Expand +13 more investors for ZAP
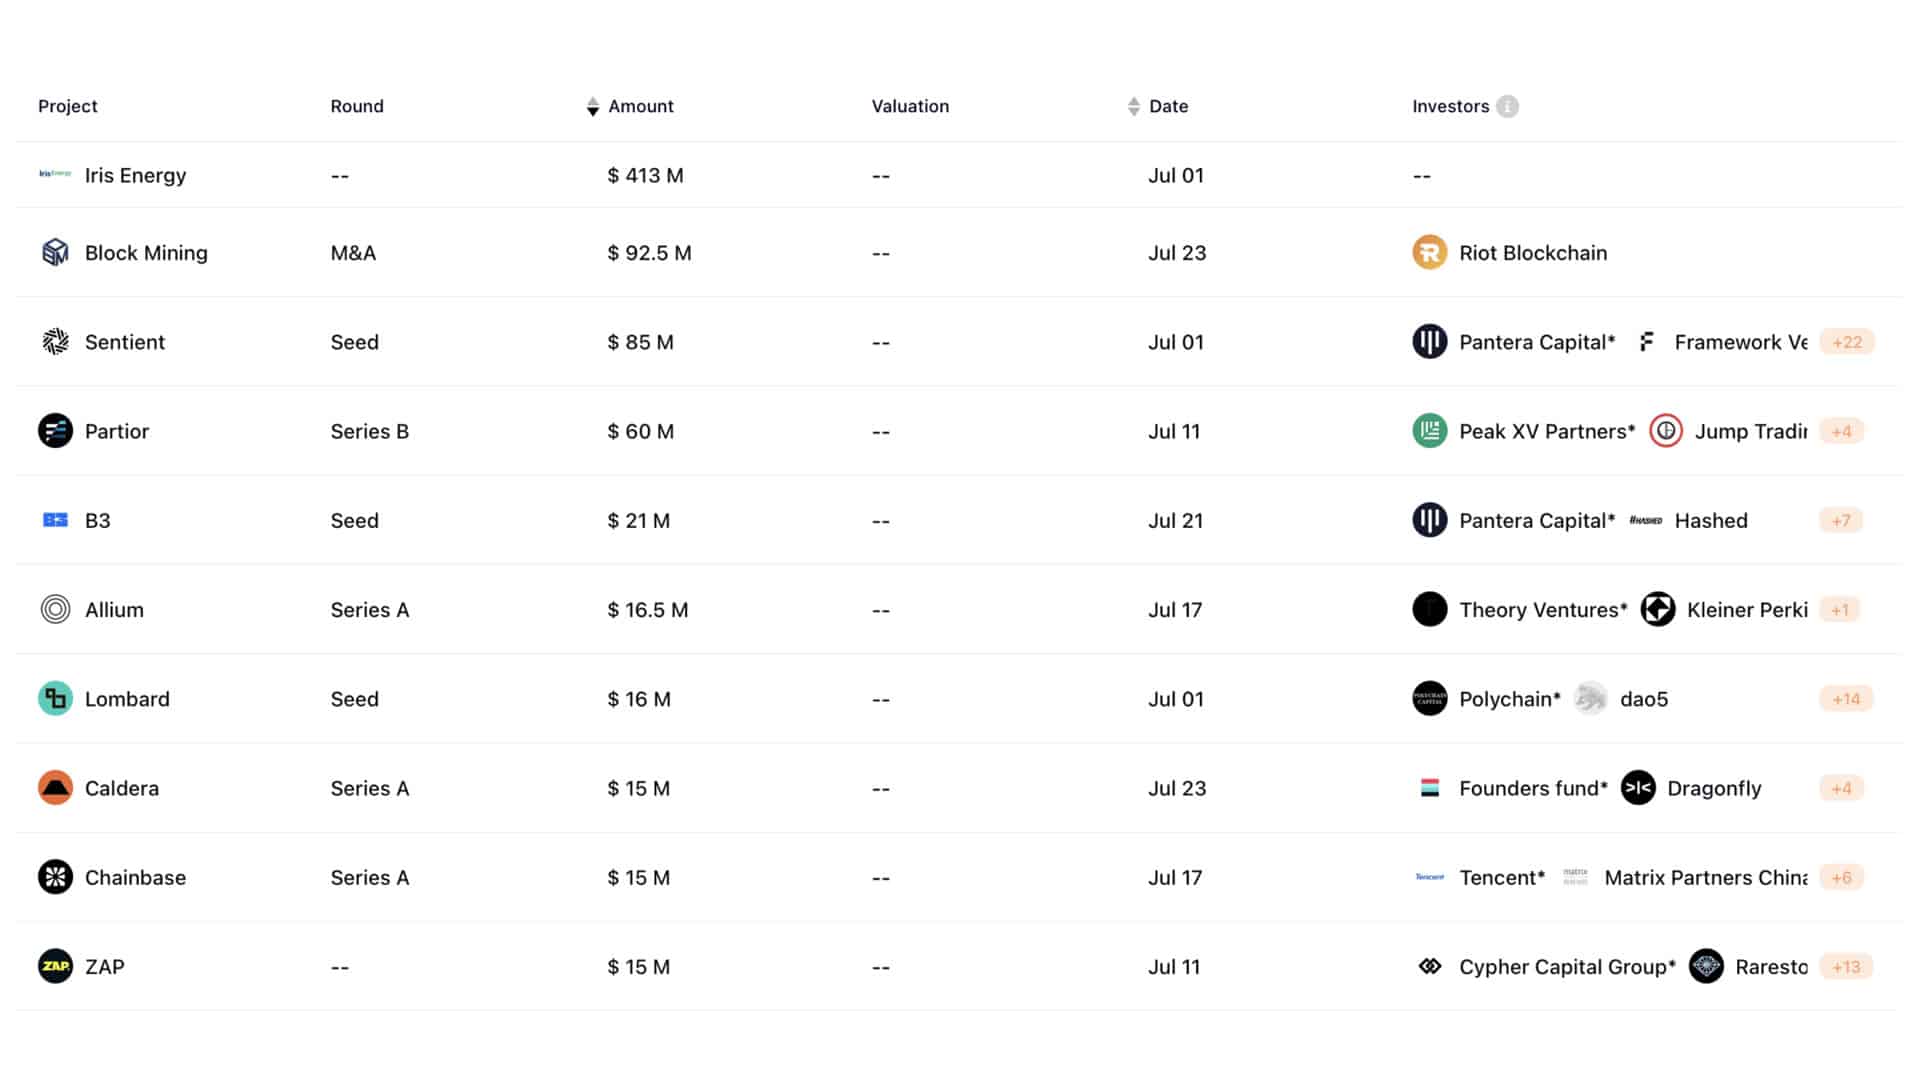 tap(1846, 966)
